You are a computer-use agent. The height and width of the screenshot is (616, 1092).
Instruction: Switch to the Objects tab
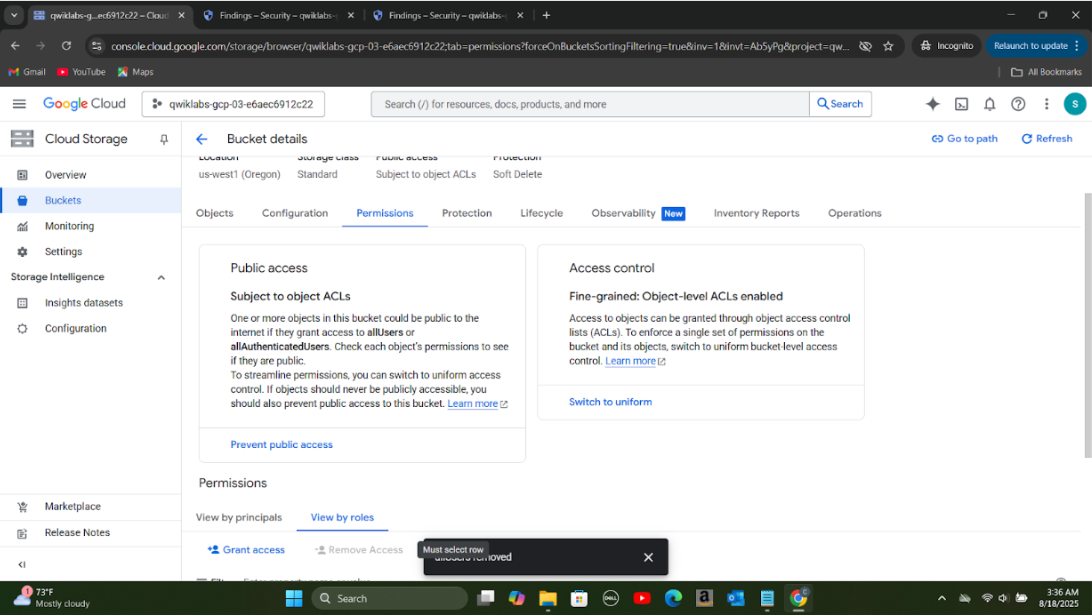(x=215, y=213)
